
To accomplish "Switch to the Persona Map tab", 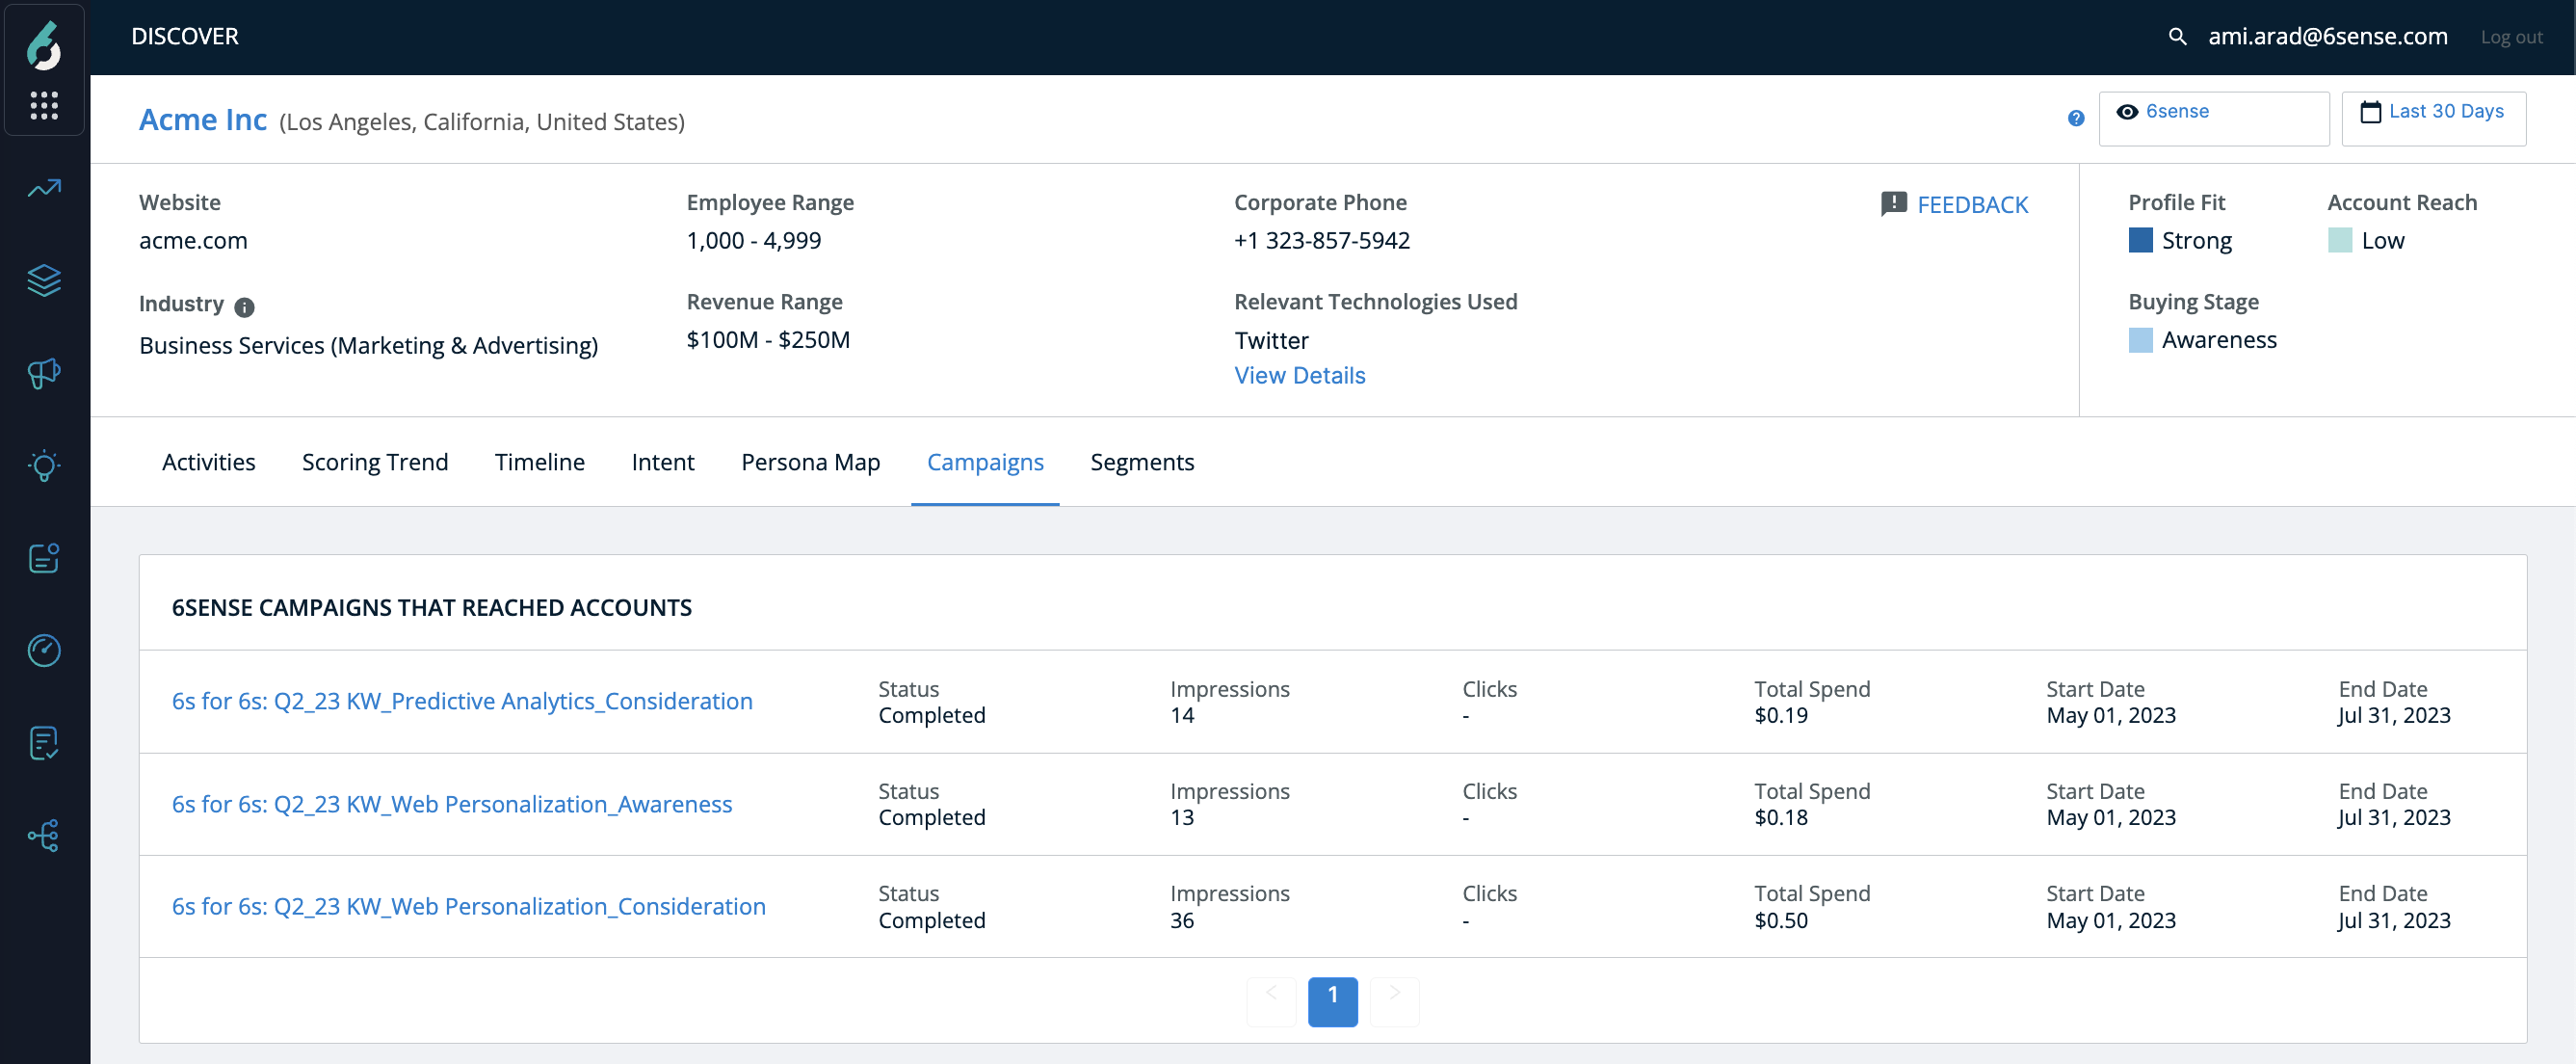I will tap(810, 462).
